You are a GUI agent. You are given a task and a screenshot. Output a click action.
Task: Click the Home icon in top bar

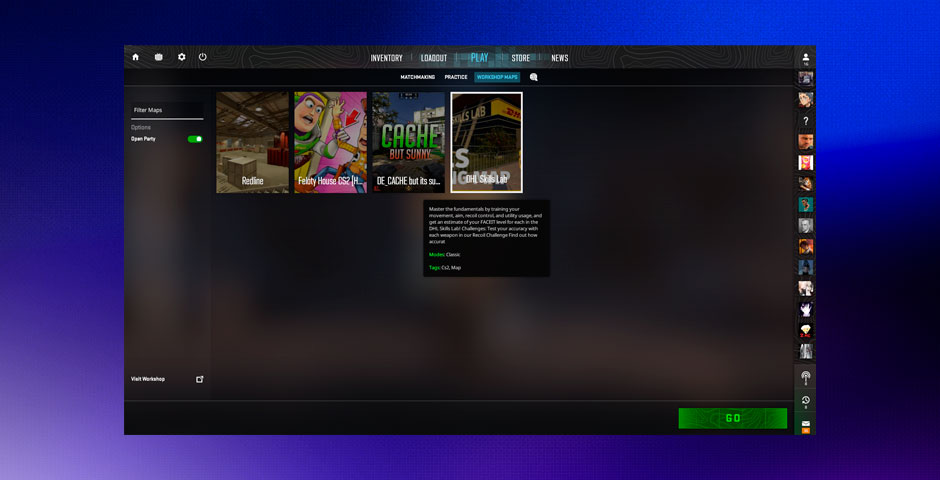point(136,57)
